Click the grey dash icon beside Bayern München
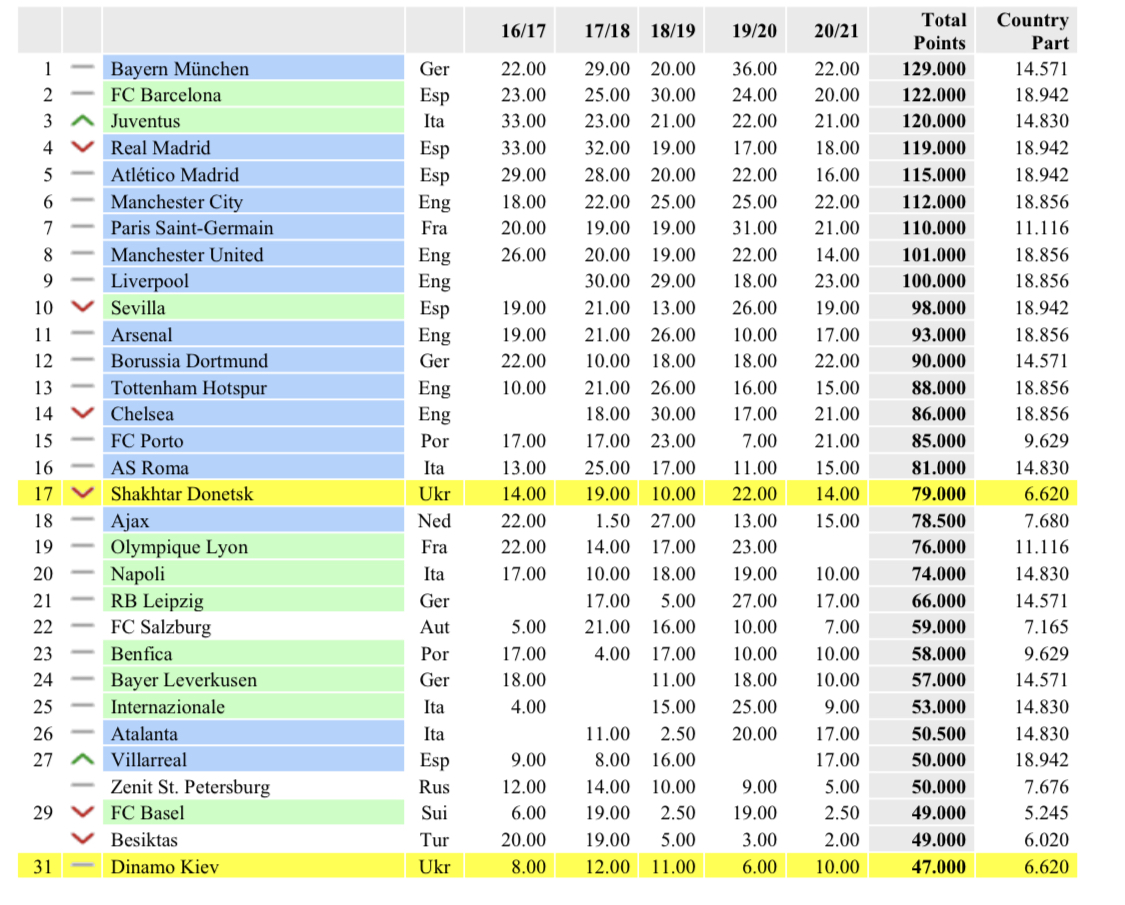Viewport: 1125px width, 905px height. pos(83,69)
